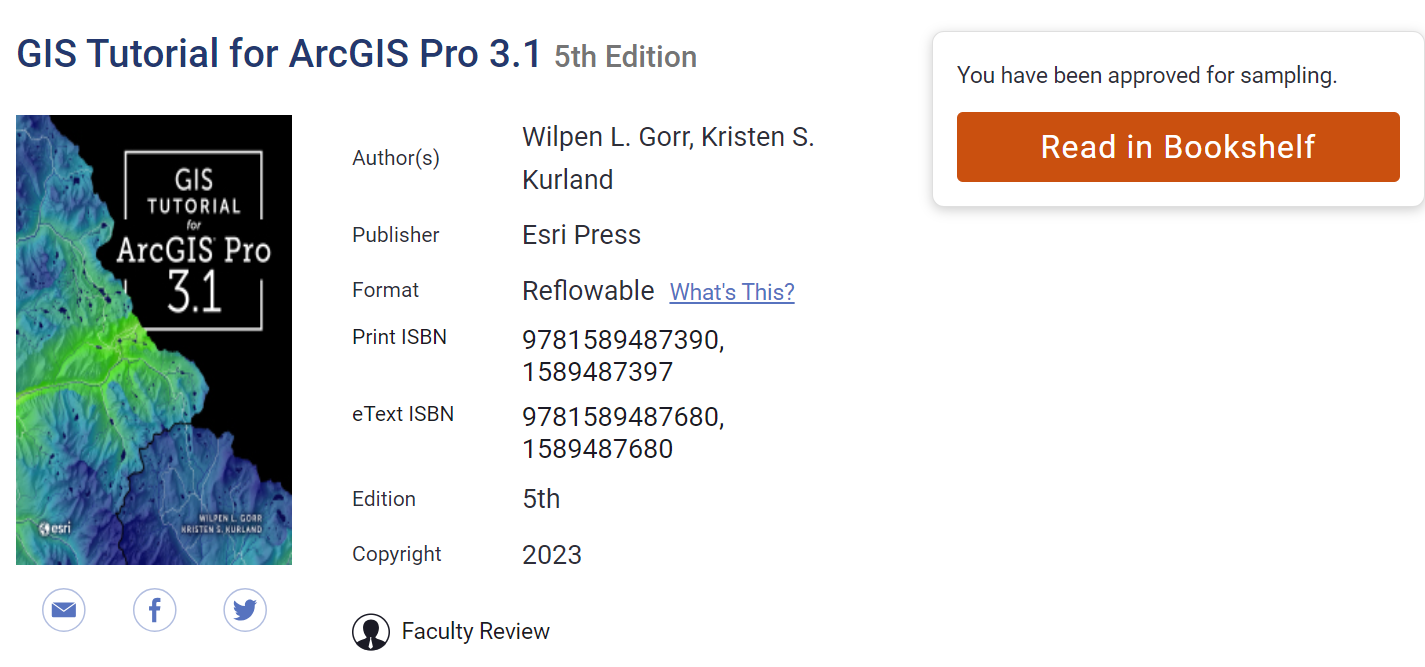This screenshot has width=1425, height=667.
Task: Click the eText ISBN 9781589487680
Action: pyautogui.click(x=620, y=416)
